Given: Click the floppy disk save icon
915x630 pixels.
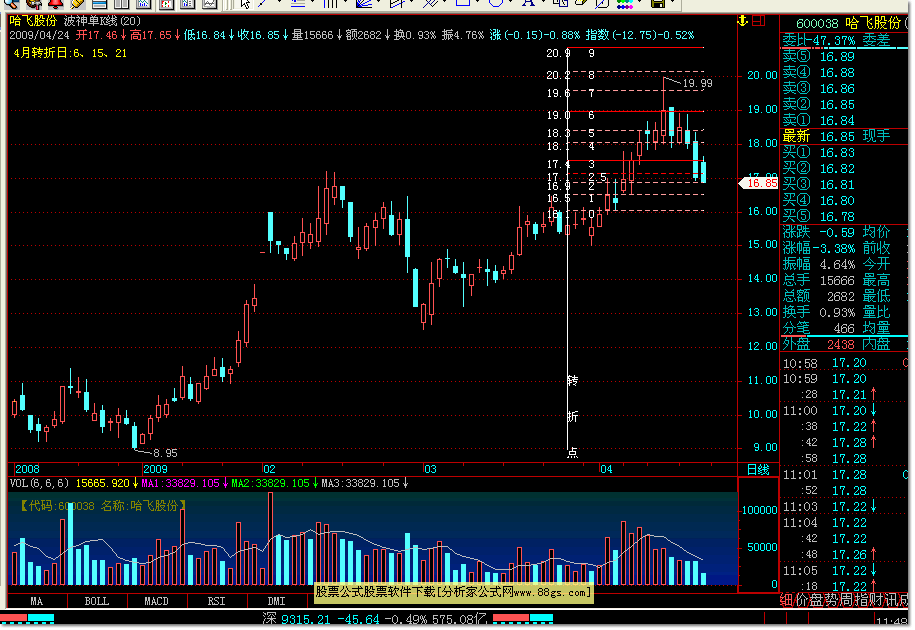Looking at the screenshot, I should tap(658, 4).
